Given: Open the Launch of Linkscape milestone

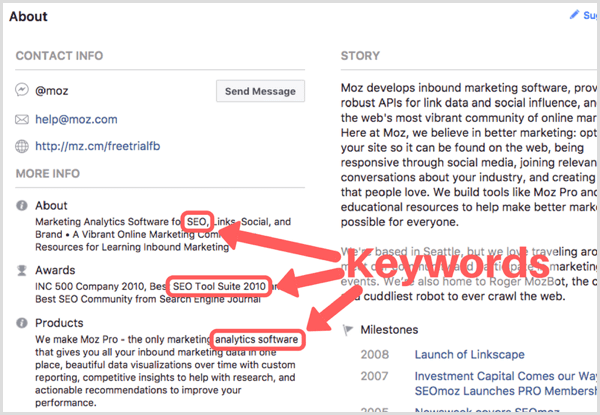Looking at the screenshot, I should [470, 355].
